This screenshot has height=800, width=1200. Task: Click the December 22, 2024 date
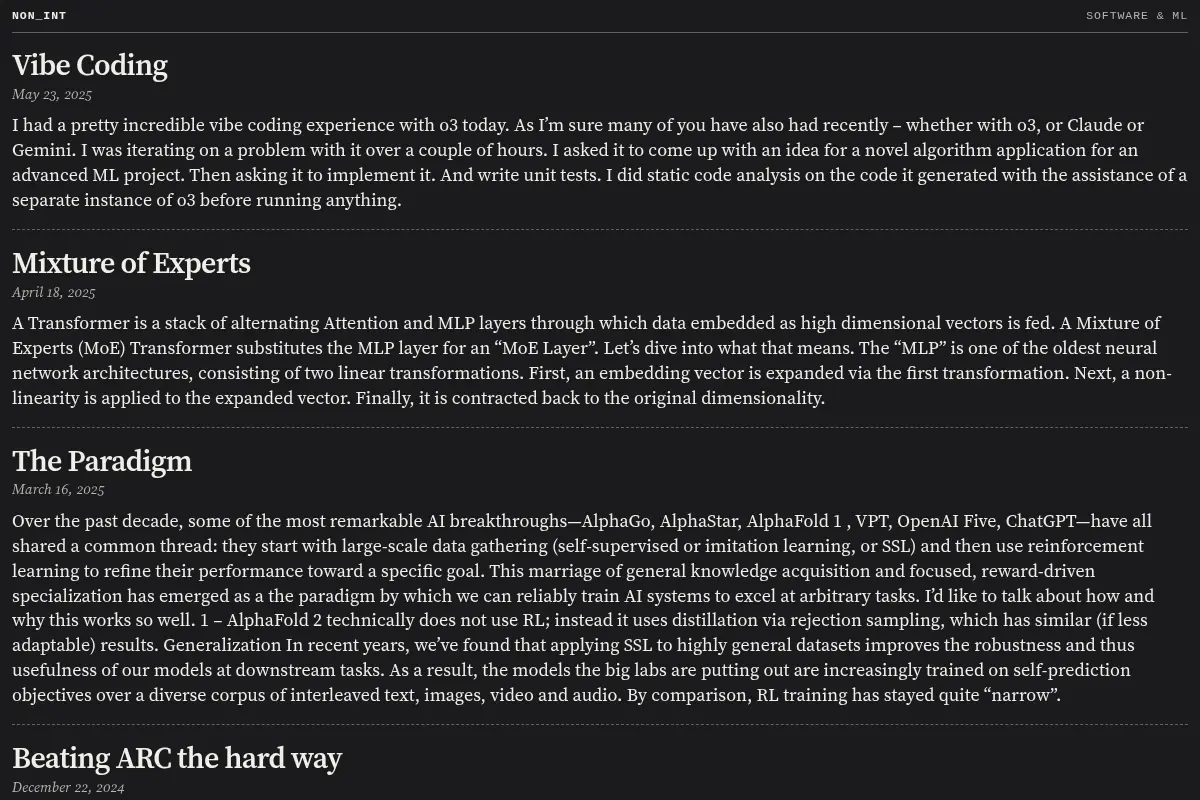68,788
